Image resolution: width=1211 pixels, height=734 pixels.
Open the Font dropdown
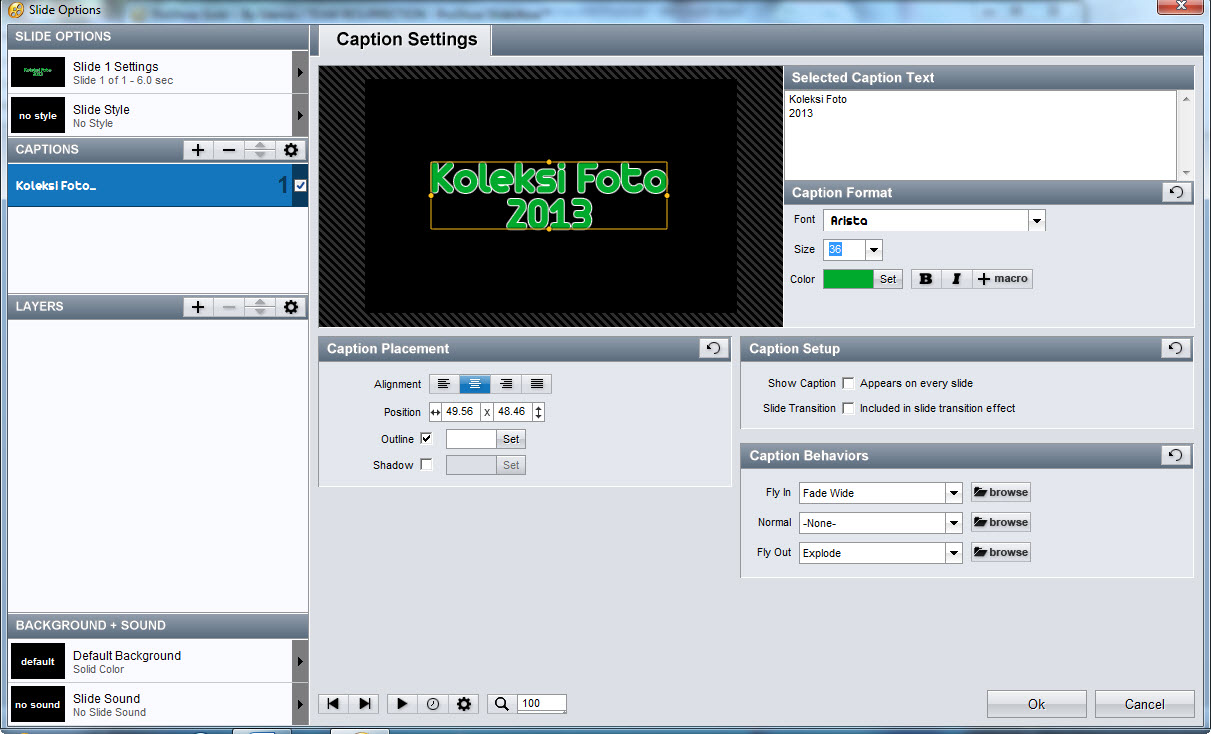pyautogui.click(x=1037, y=219)
